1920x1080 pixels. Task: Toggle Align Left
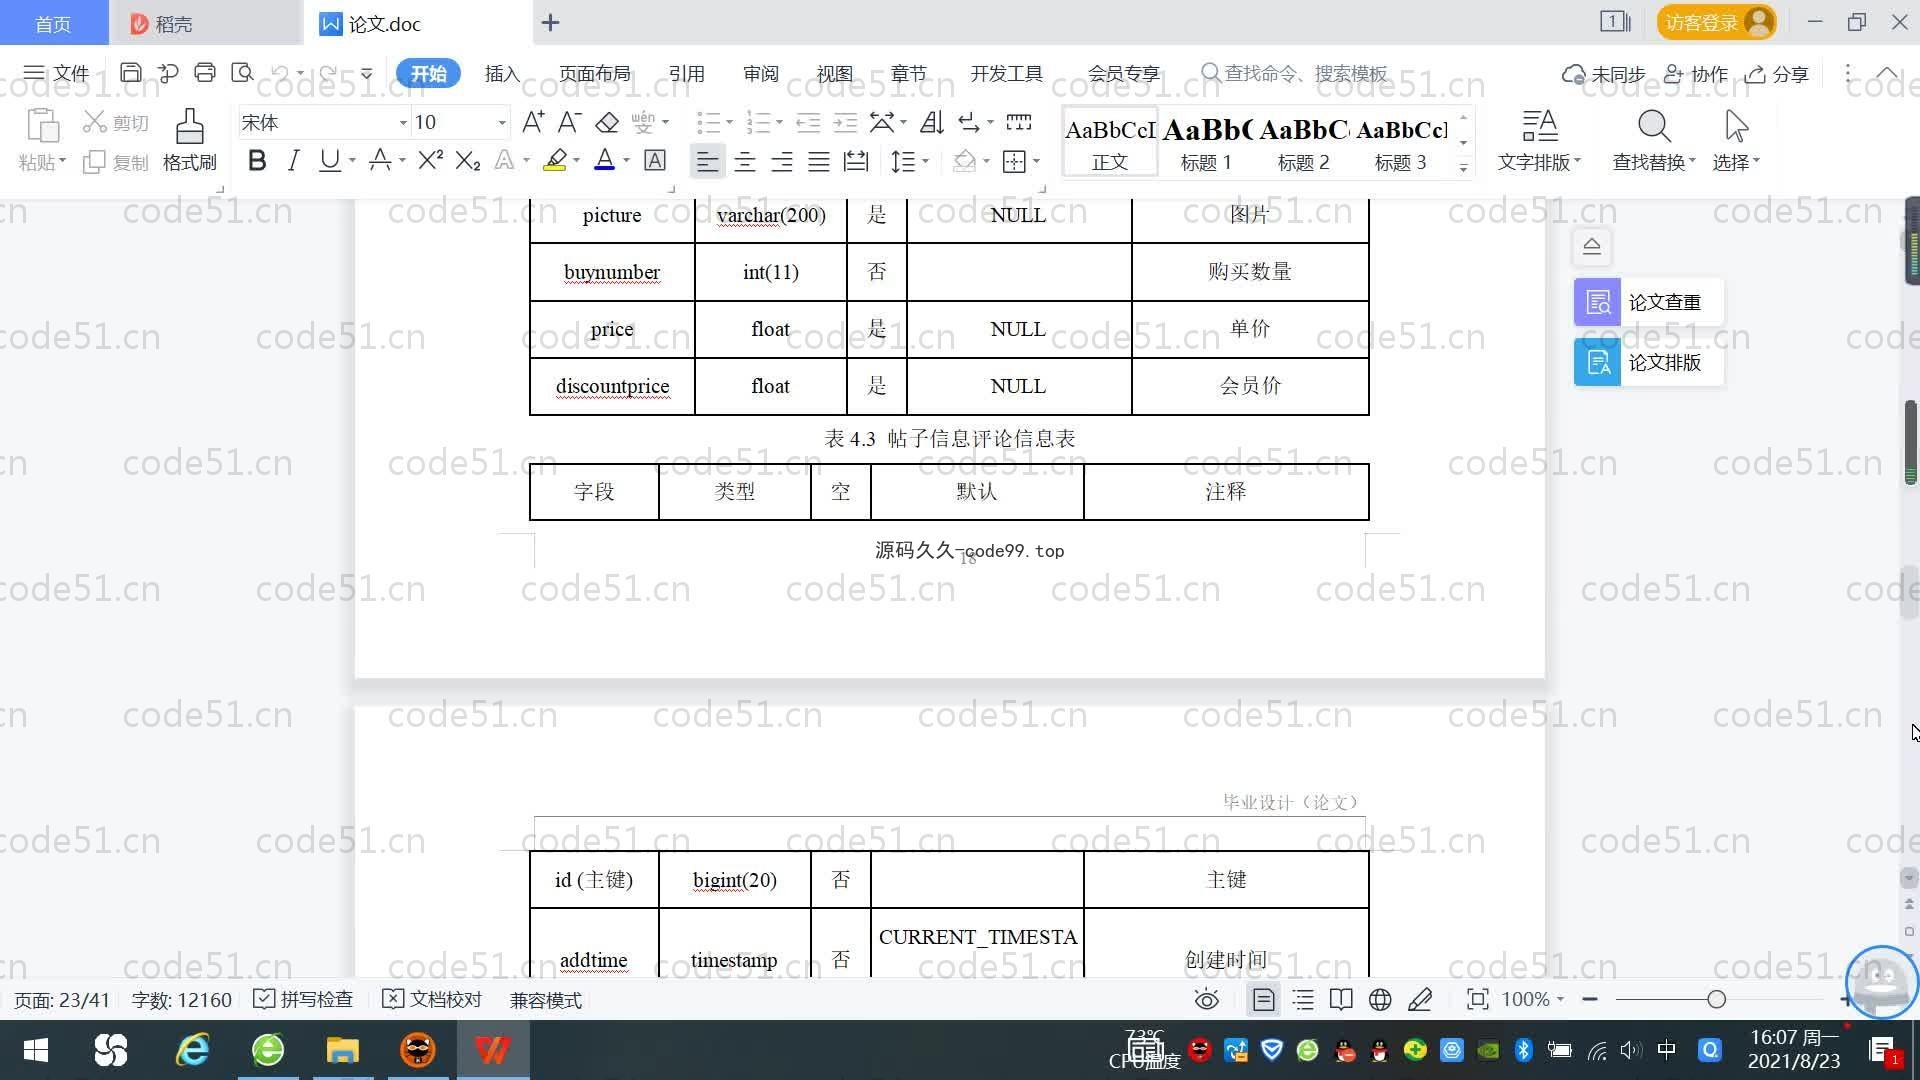pos(707,161)
